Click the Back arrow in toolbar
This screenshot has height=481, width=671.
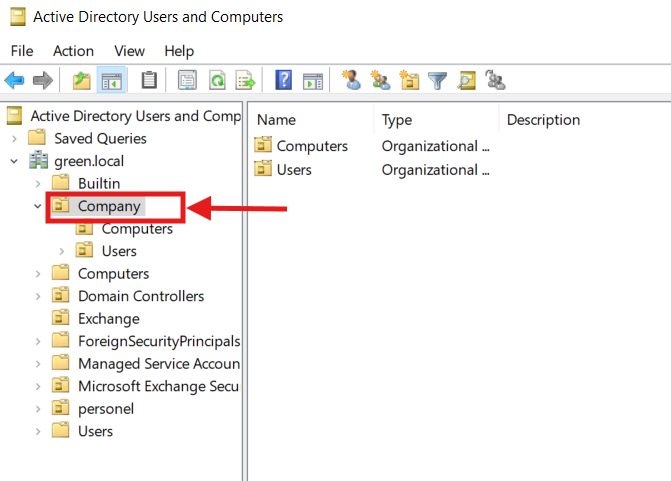[x=14, y=80]
